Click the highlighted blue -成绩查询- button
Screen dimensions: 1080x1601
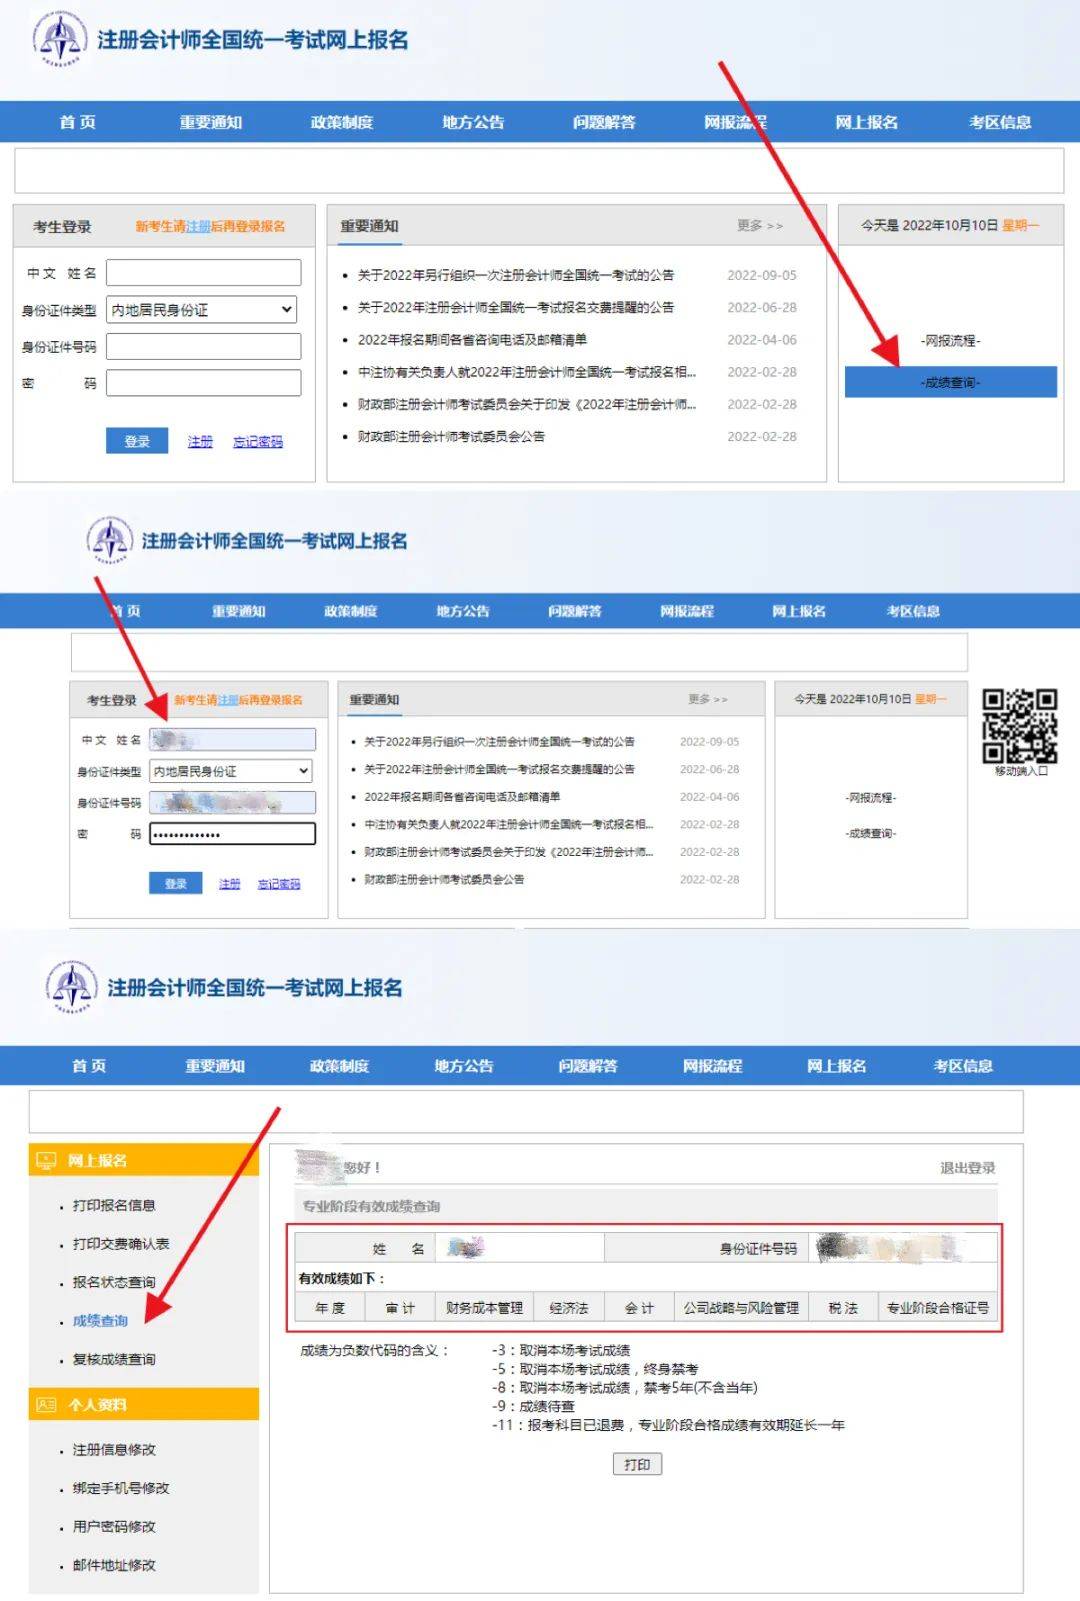(x=950, y=382)
